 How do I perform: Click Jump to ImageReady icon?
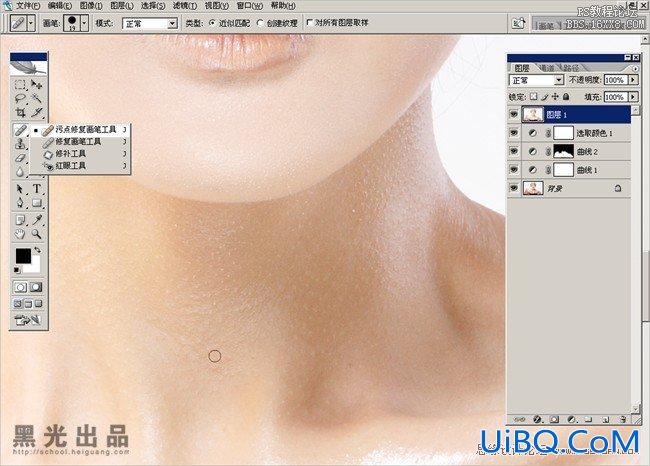click(x=28, y=320)
